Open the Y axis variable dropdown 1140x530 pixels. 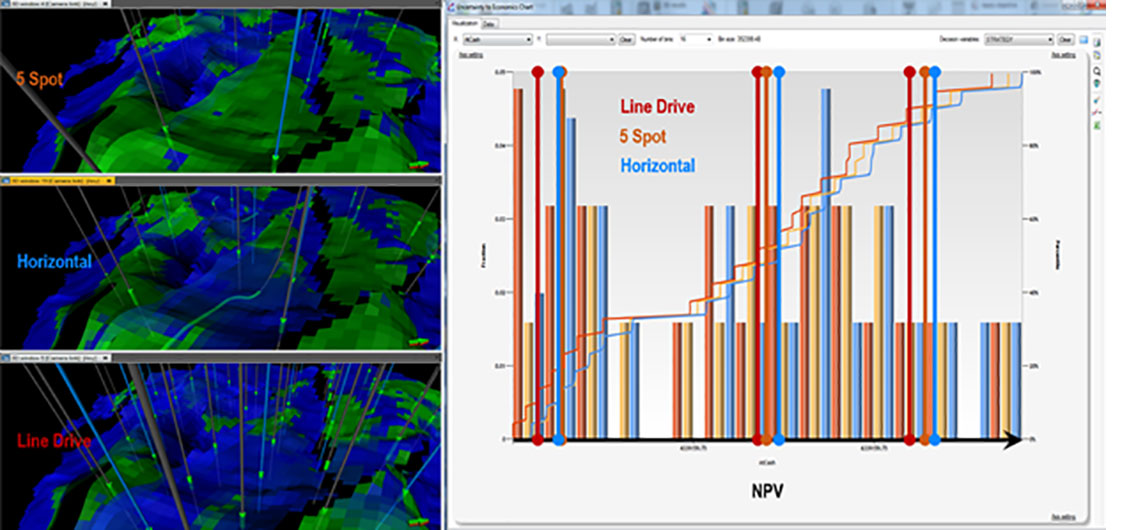pos(581,40)
